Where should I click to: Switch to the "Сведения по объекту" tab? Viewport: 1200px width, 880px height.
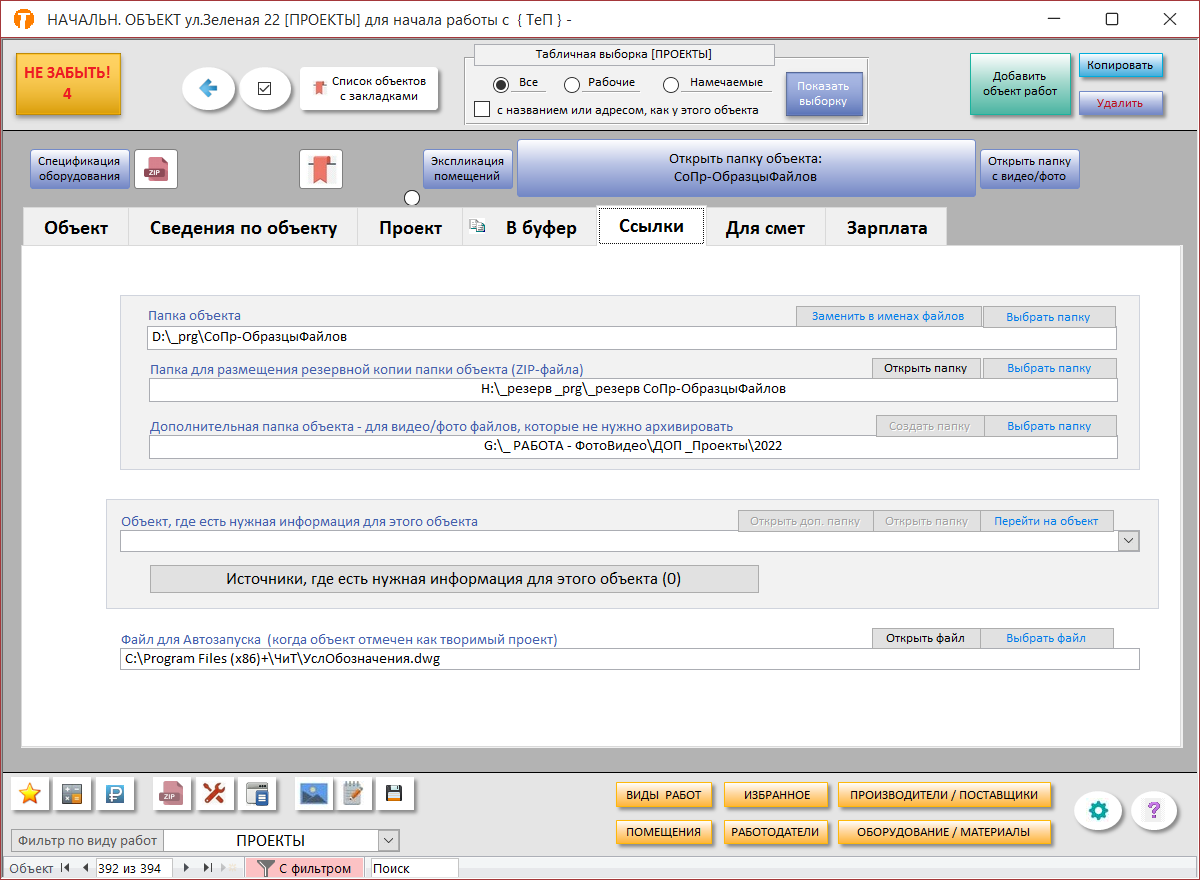point(243,227)
